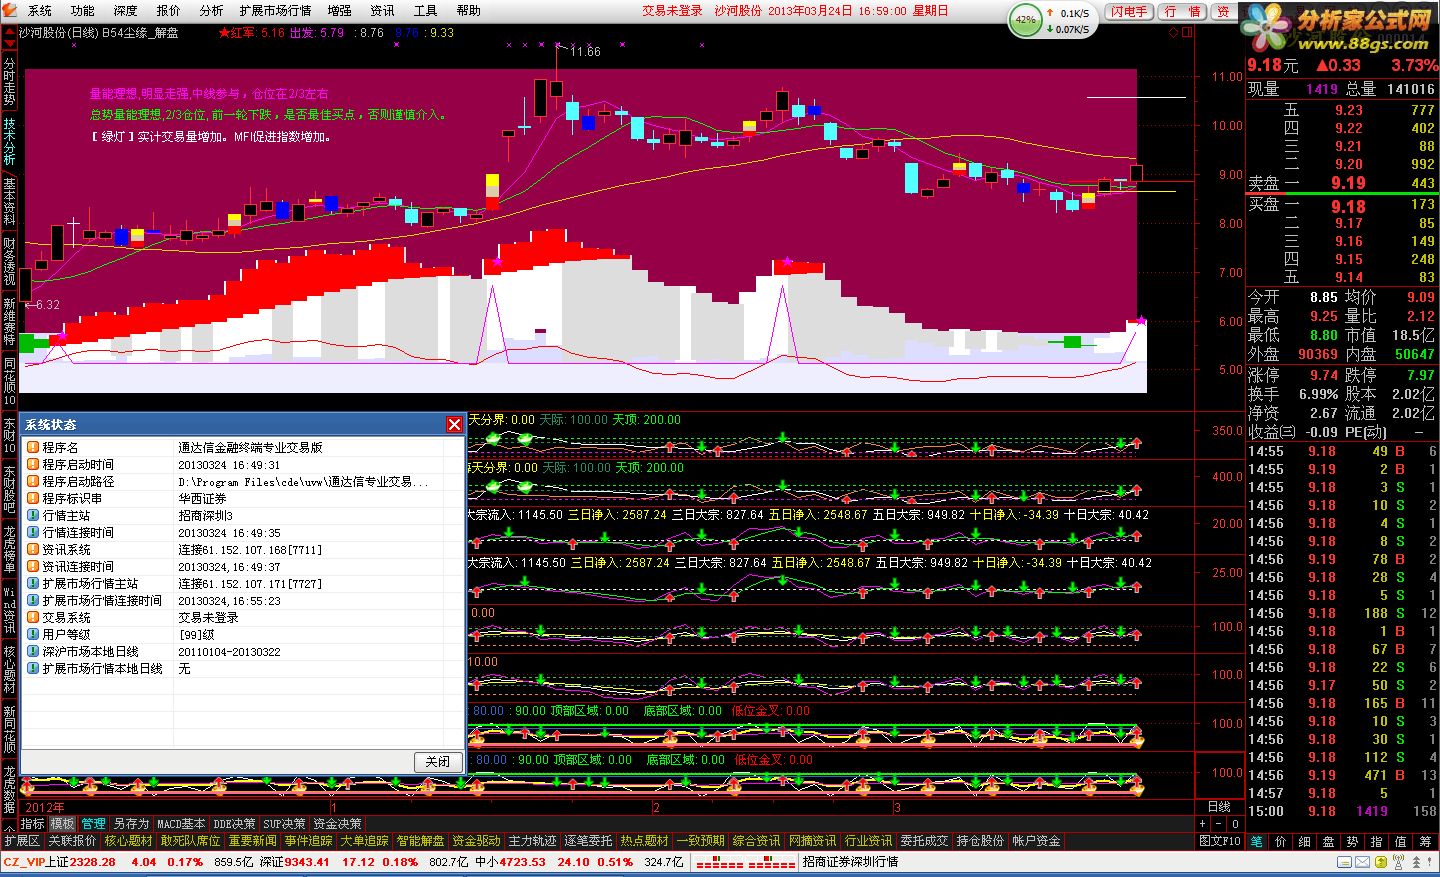Switch to 基本资料 sidebar tab
The image size is (1440, 877).
[x=9, y=202]
